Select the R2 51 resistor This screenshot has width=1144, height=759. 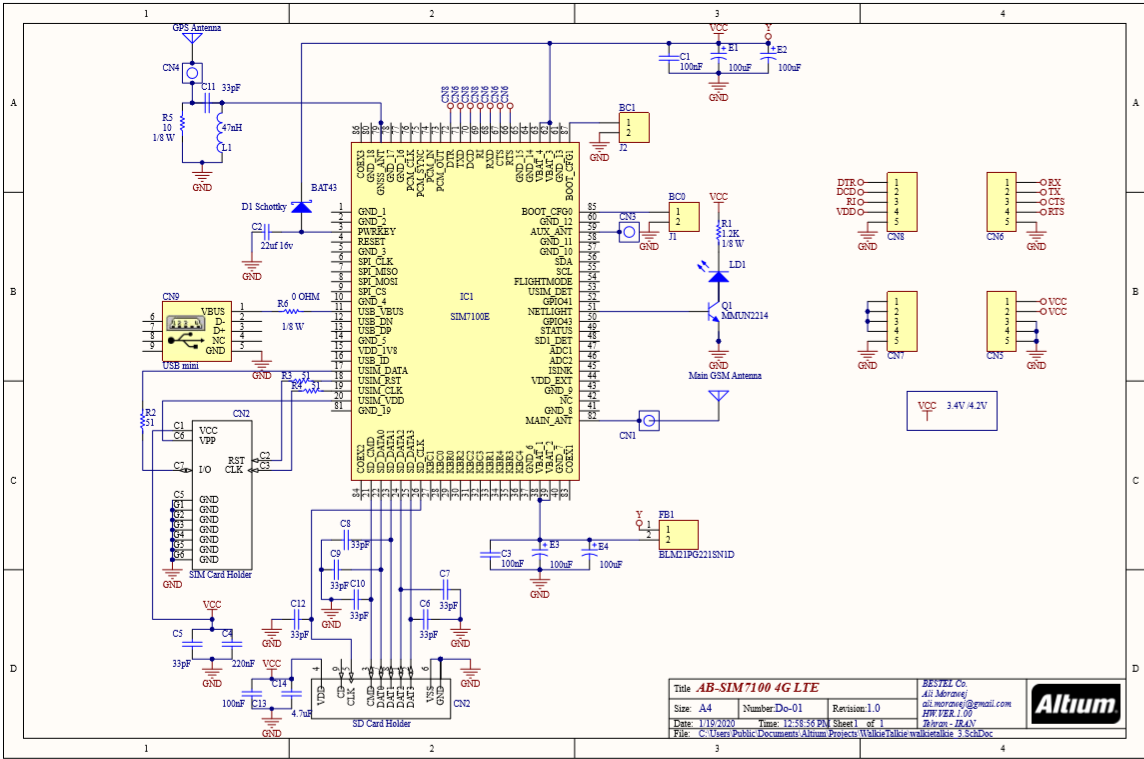pyautogui.click(x=142, y=421)
